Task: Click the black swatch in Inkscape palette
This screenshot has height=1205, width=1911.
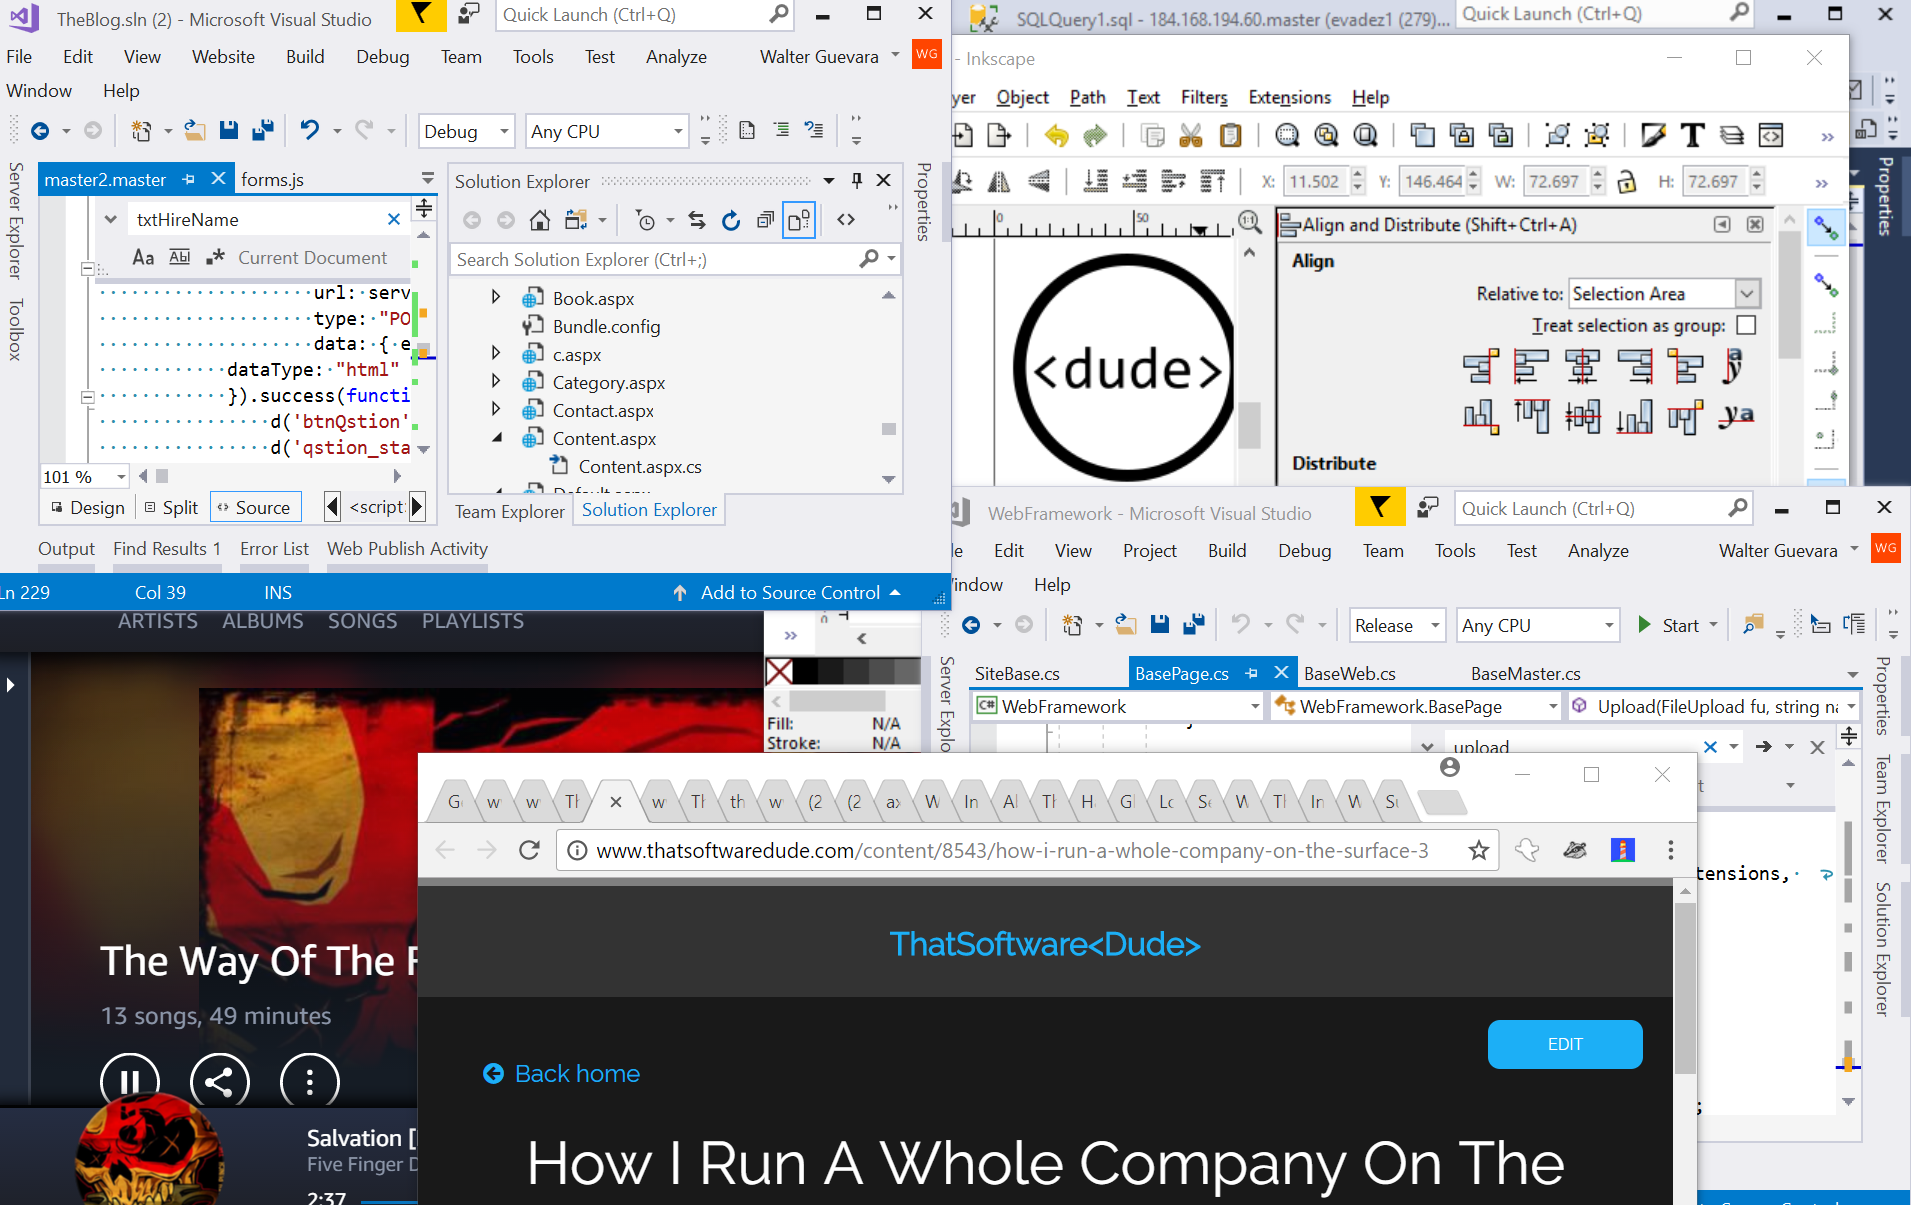Action: (x=805, y=670)
